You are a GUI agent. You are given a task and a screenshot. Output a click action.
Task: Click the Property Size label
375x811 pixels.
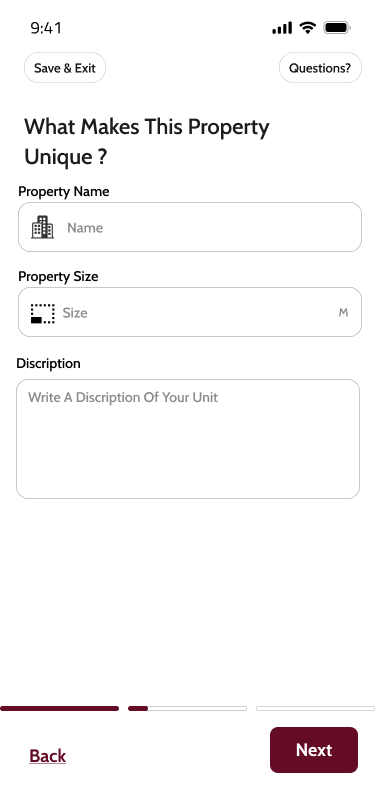[58, 277]
